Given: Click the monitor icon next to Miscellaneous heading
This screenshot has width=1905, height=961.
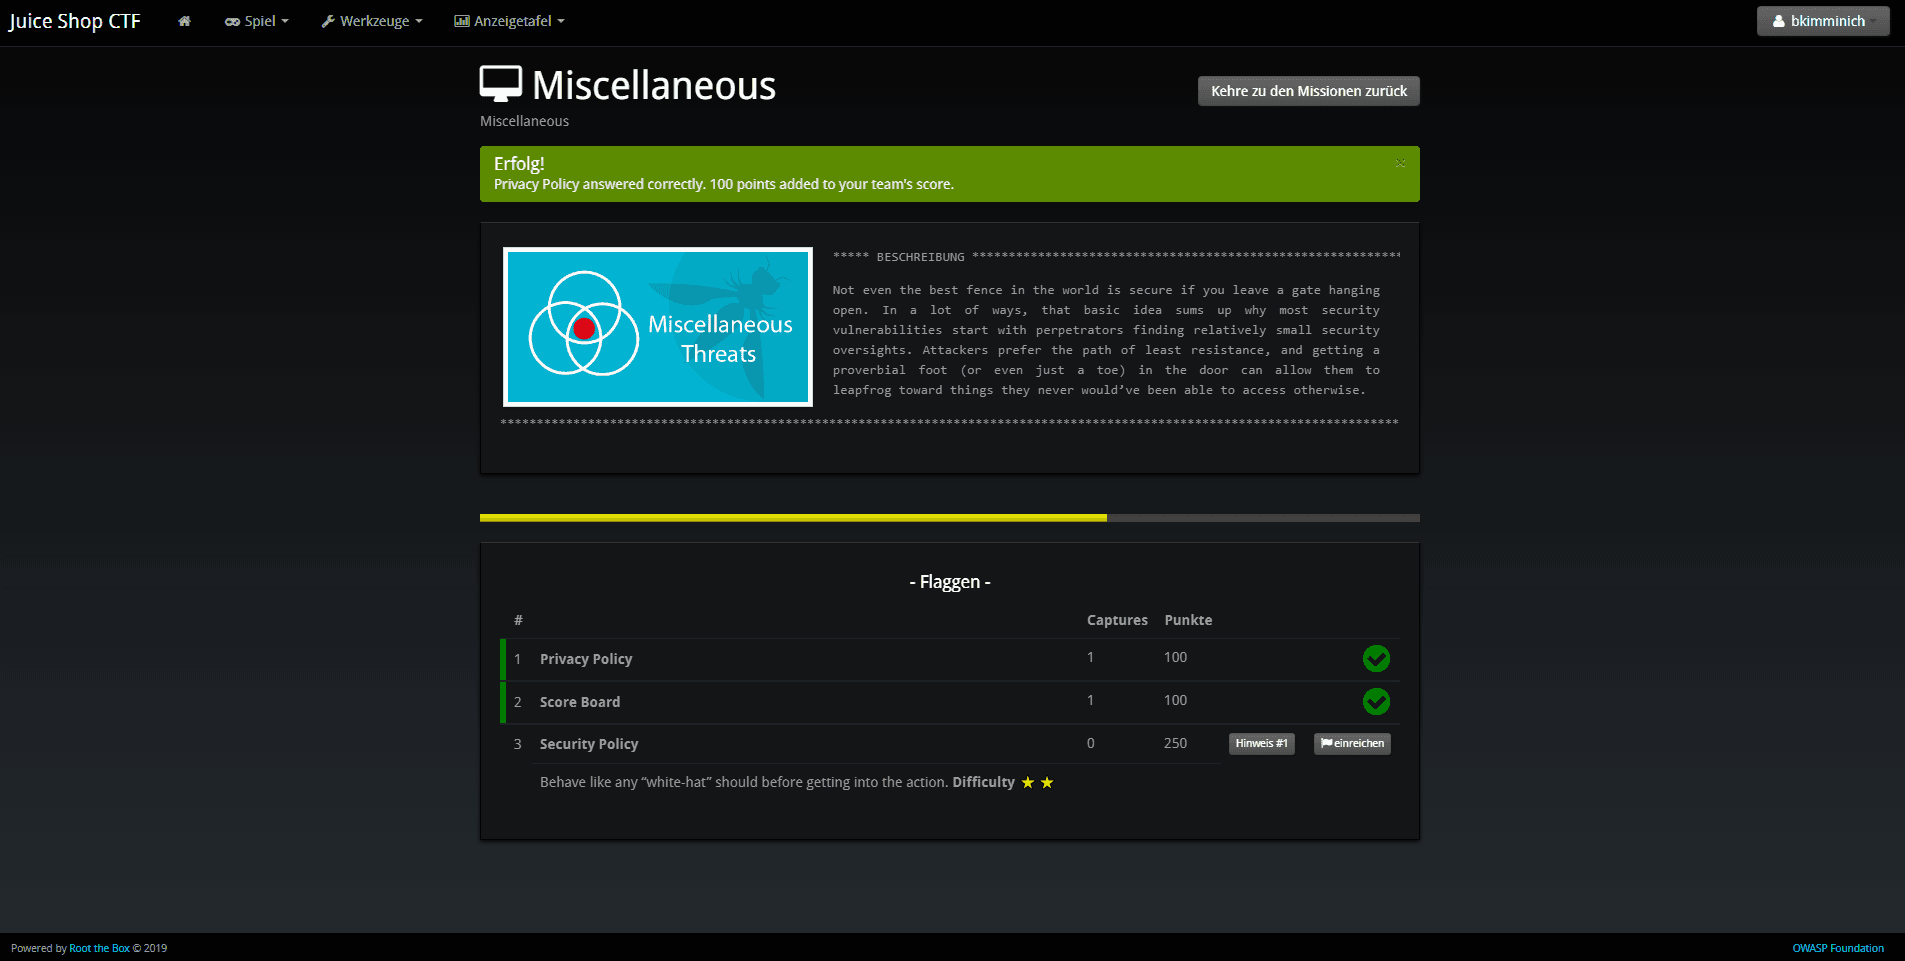Looking at the screenshot, I should tap(501, 85).
